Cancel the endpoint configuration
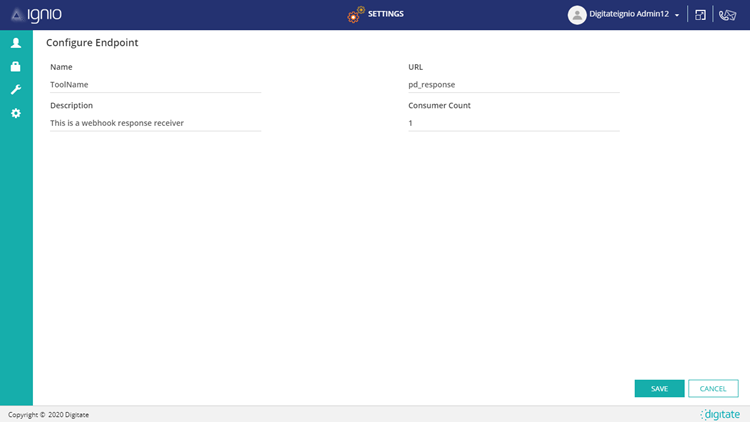Screen dimensions: 750x422 (x=713, y=388)
